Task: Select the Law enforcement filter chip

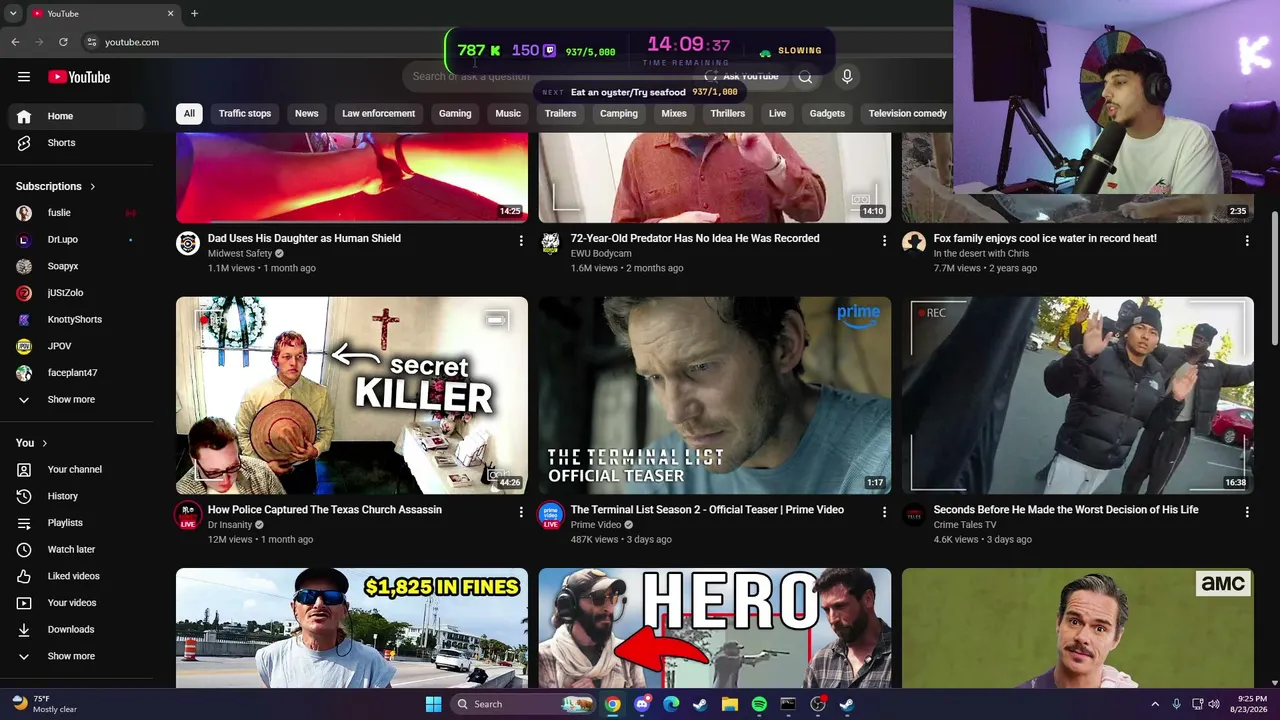Action: (378, 113)
